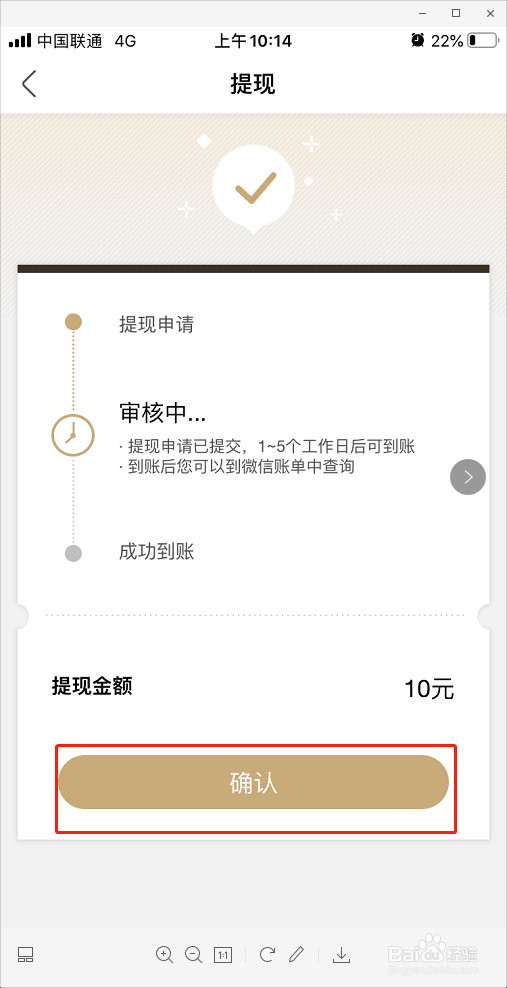Open the thumbnail gallery view icon
This screenshot has width=507, height=988.
pyautogui.click(x=25, y=955)
